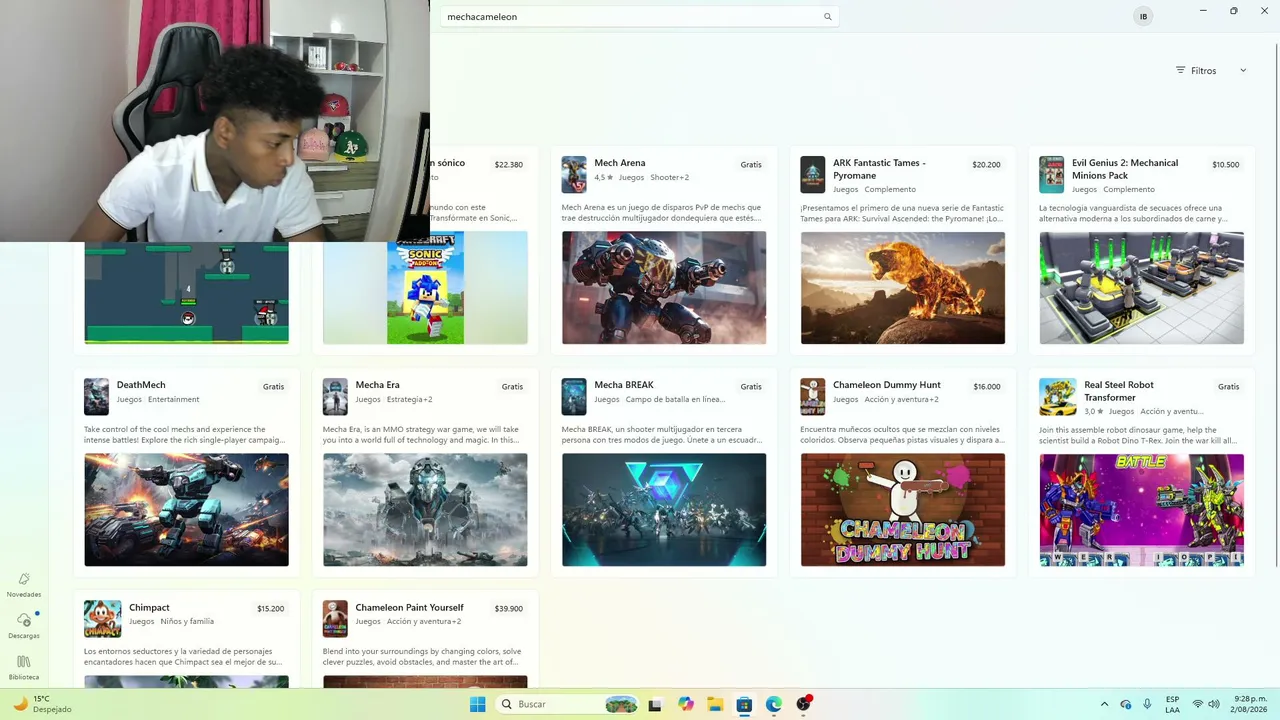Click the $16.000 price for Chameleon Dummy Hunt
The image size is (1280, 720).
pyautogui.click(x=986, y=386)
